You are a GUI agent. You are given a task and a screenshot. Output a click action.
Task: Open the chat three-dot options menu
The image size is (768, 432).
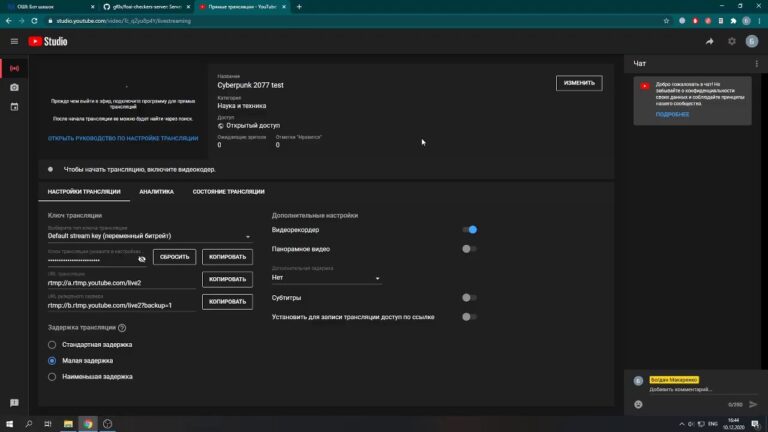[756, 64]
